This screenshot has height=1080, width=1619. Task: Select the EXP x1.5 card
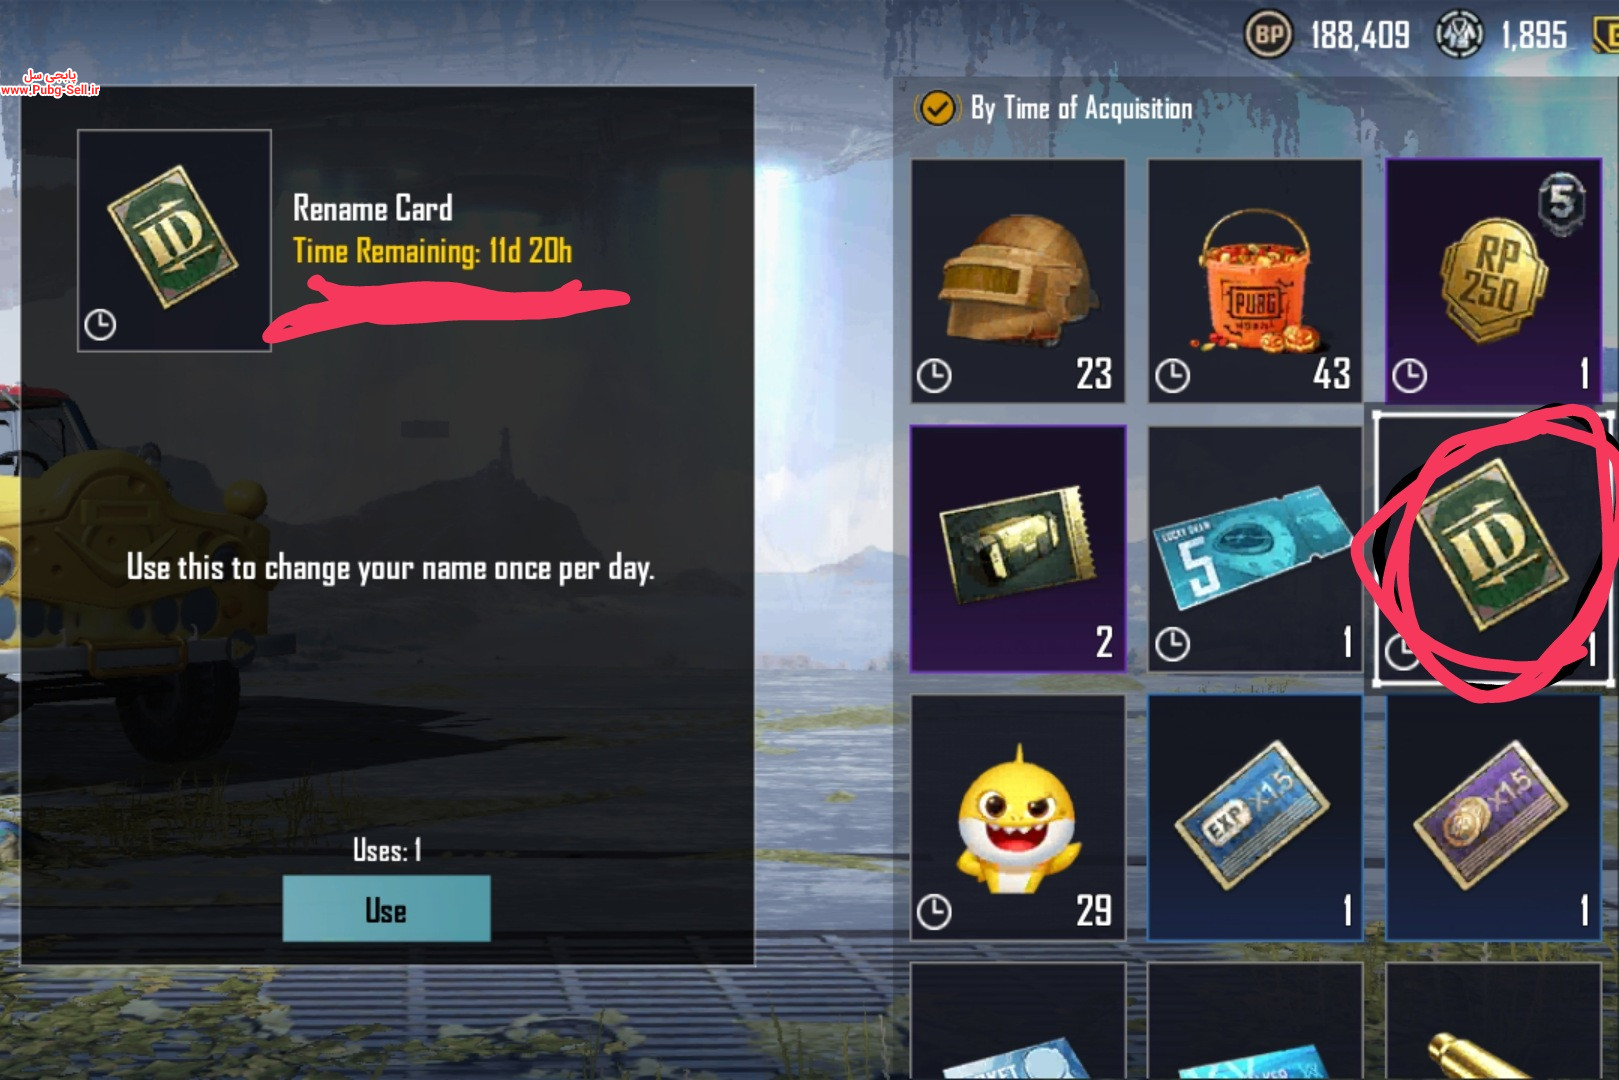tap(1255, 818)
